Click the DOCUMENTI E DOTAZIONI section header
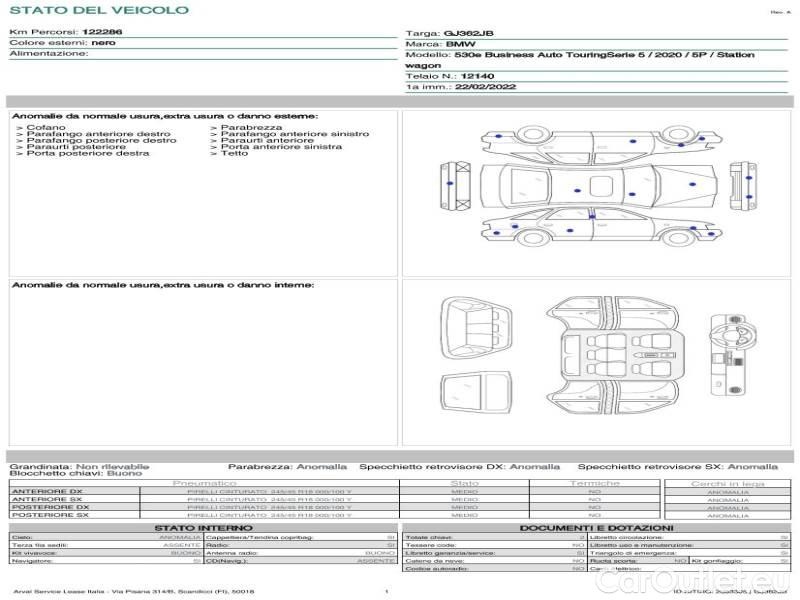The height and width of the screenshot is (600, 800). (x=596, y=528)
